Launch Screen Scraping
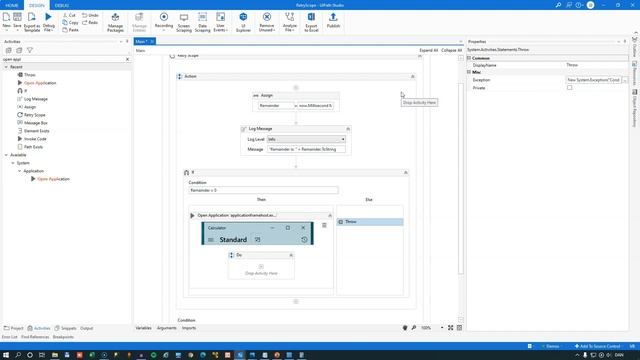 pyautogui.click(x=184, y=22)
